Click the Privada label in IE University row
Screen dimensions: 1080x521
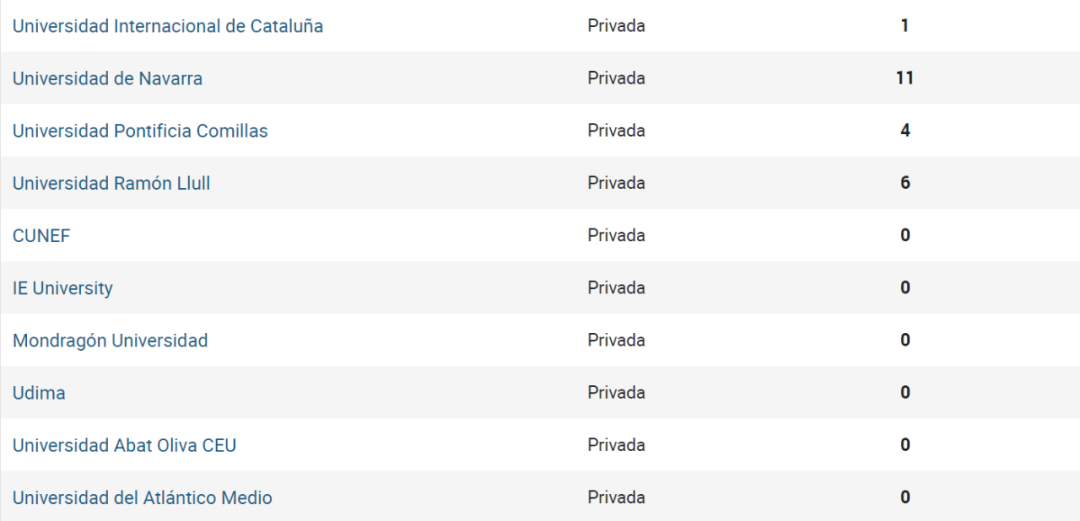(x=616, y=288)
